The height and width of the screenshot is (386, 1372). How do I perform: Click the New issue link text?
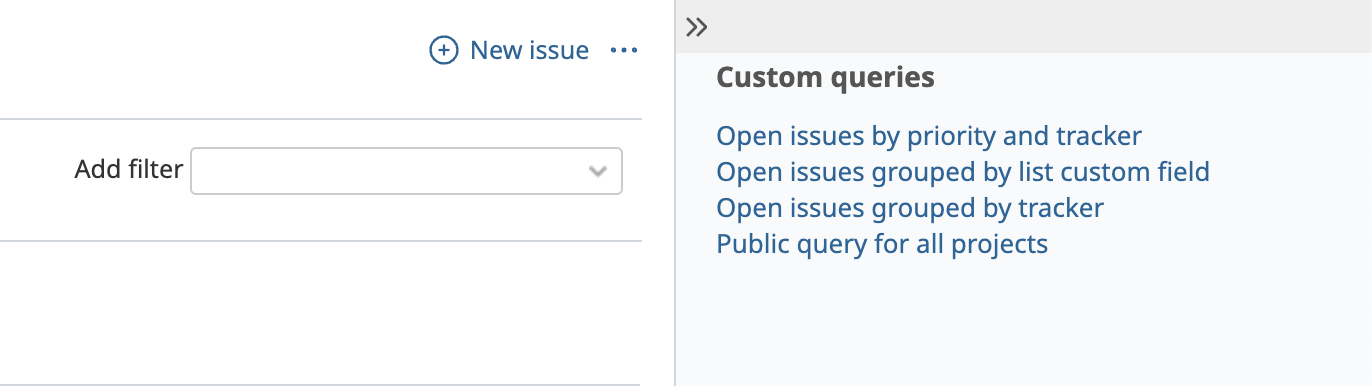(529, 50)
